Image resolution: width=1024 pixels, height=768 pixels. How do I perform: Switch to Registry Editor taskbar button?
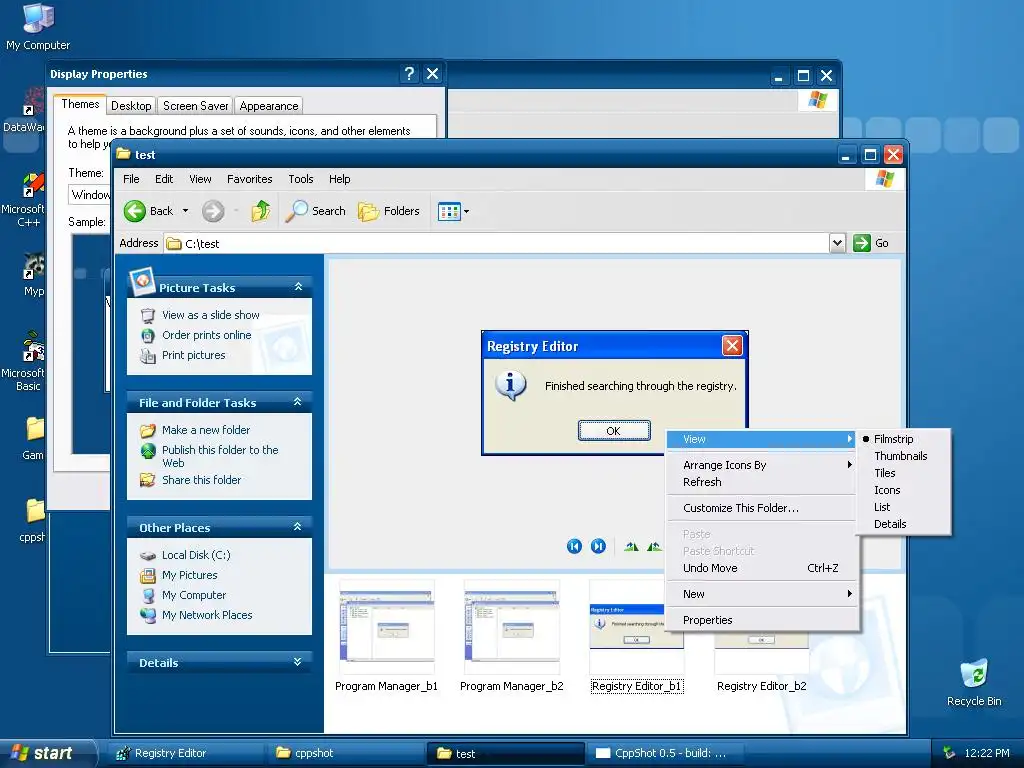tap(185, 754)
